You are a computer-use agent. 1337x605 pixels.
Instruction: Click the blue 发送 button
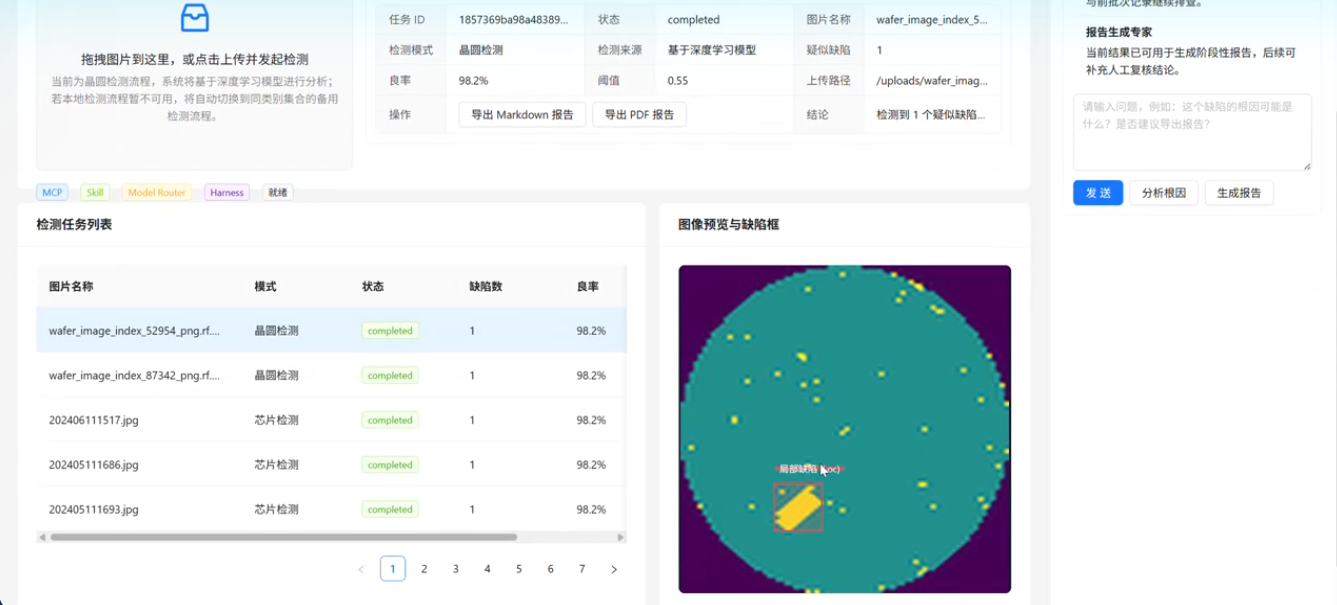pyautogui.click(x=1098, y=193)
